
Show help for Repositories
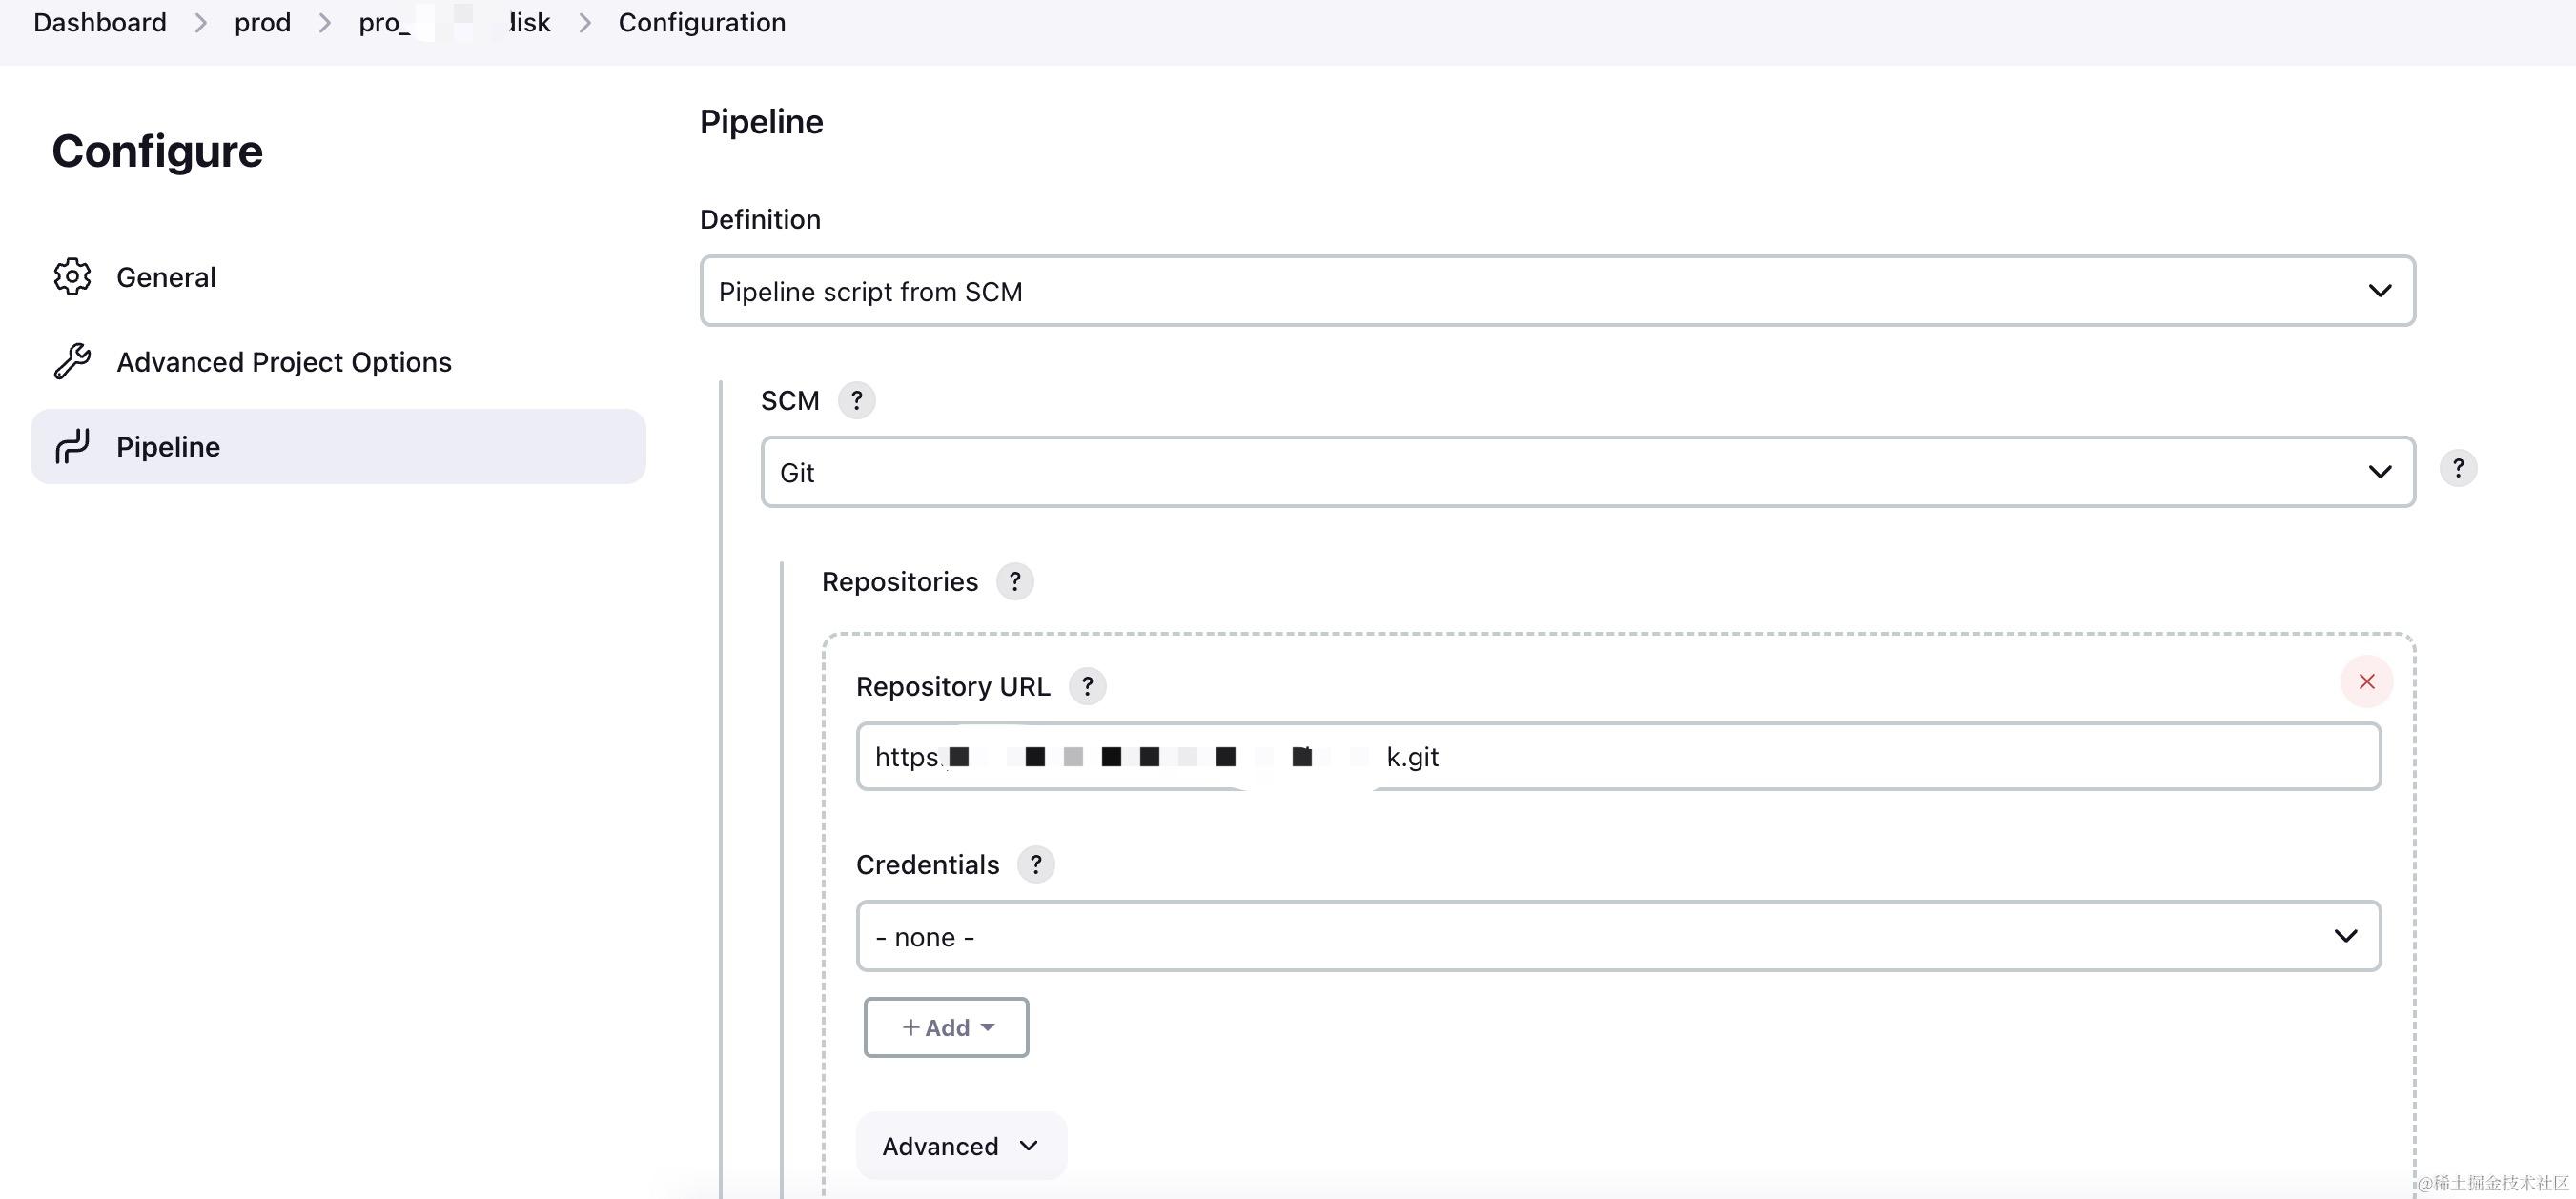(x=1014, y=581)
